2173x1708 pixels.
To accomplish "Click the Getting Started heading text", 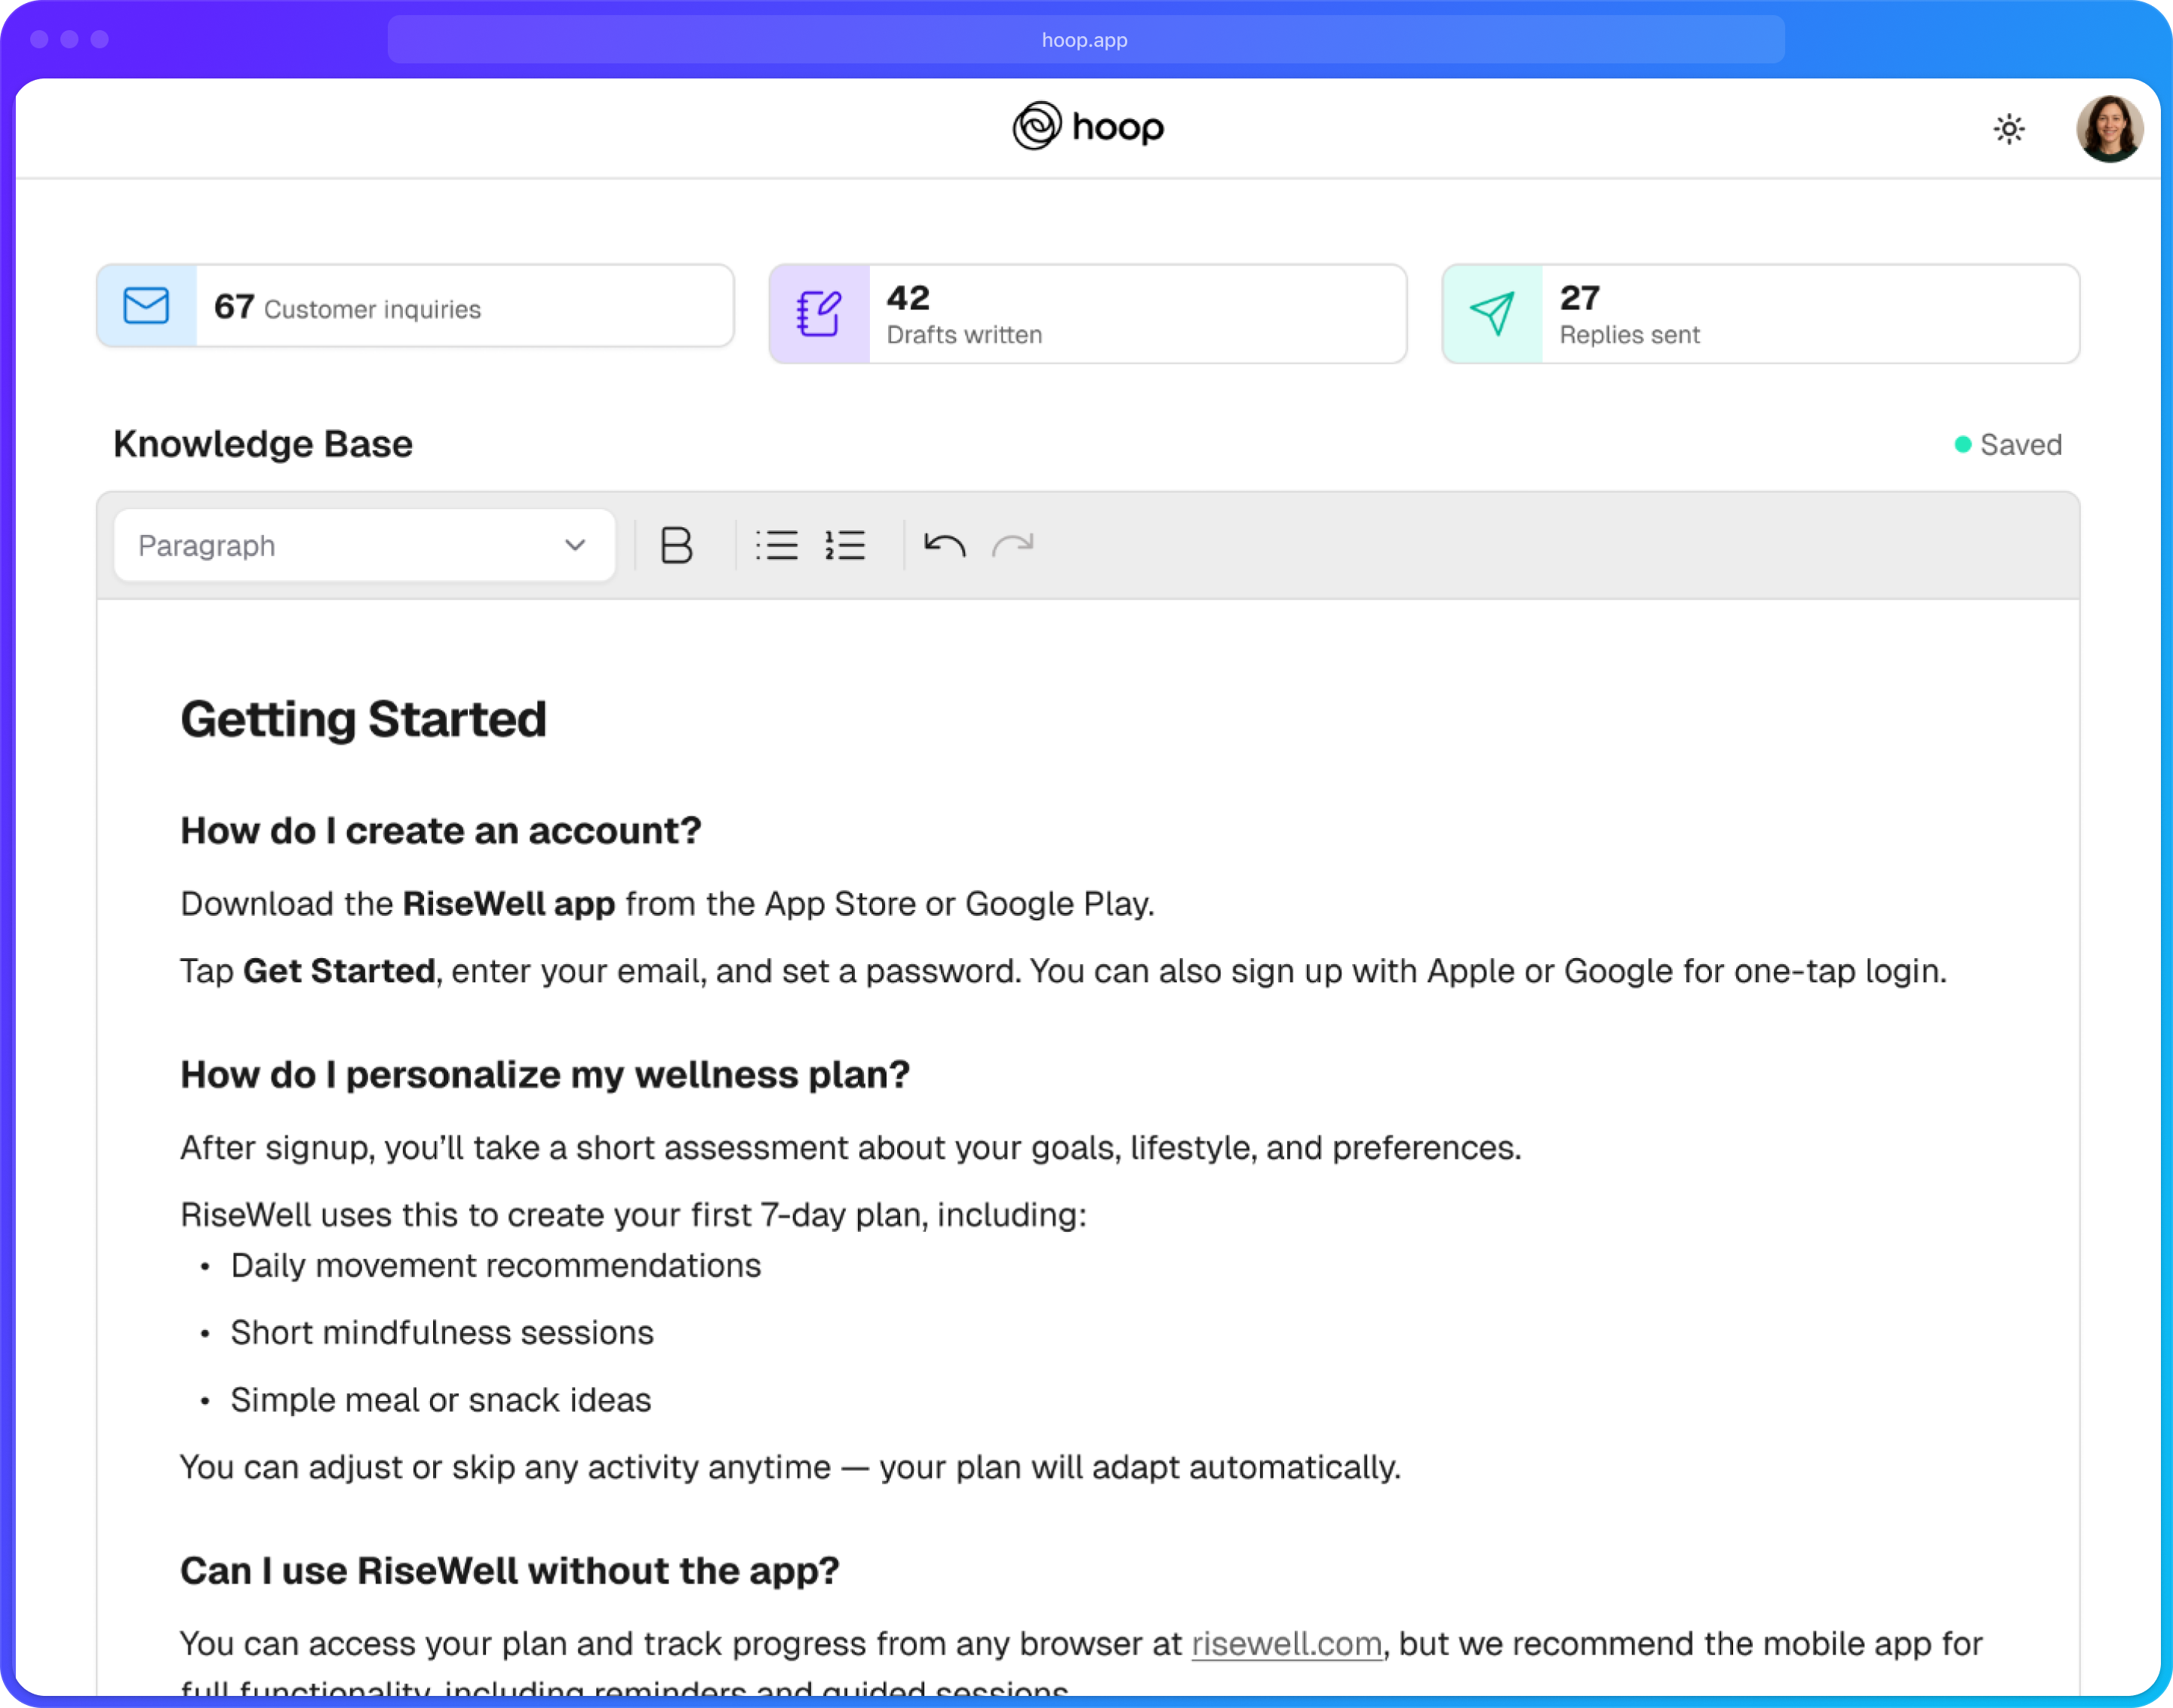I will tap(363, 719).
